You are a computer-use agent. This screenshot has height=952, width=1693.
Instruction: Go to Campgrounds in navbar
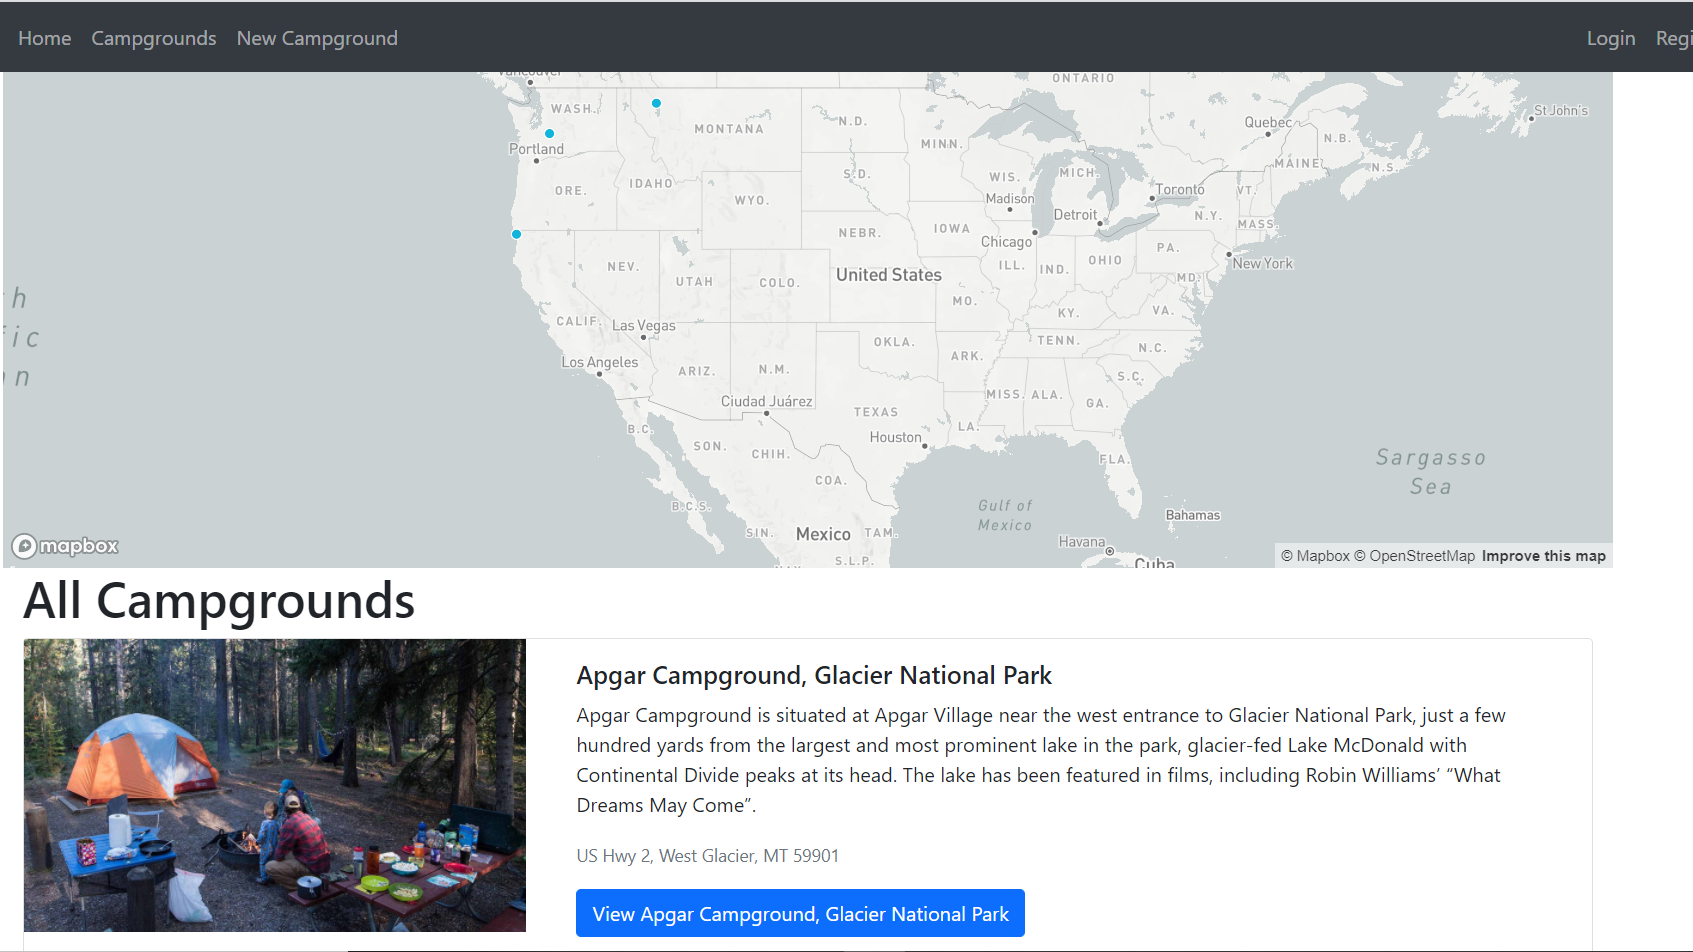154,38
